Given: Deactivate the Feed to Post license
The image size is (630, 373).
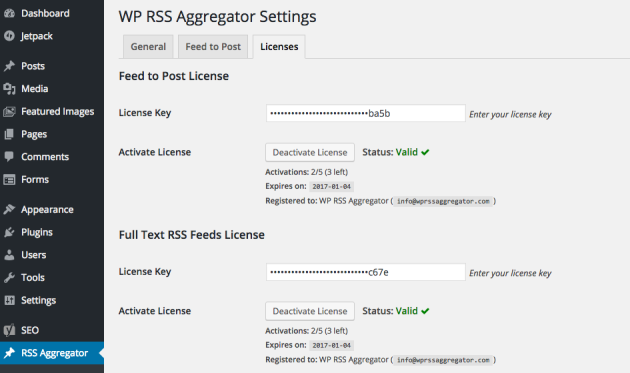Looking at the screenshot, I should (x=310, y=152).
